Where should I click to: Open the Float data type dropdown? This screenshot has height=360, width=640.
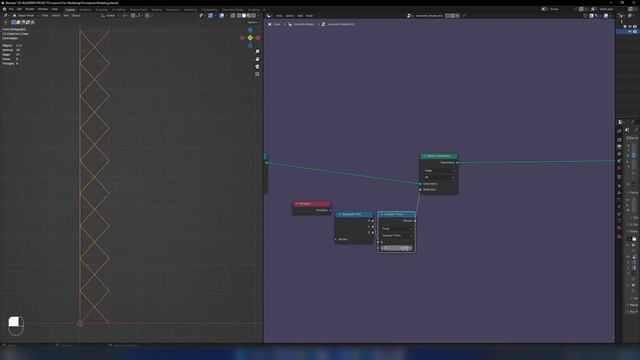coord(397,229)
